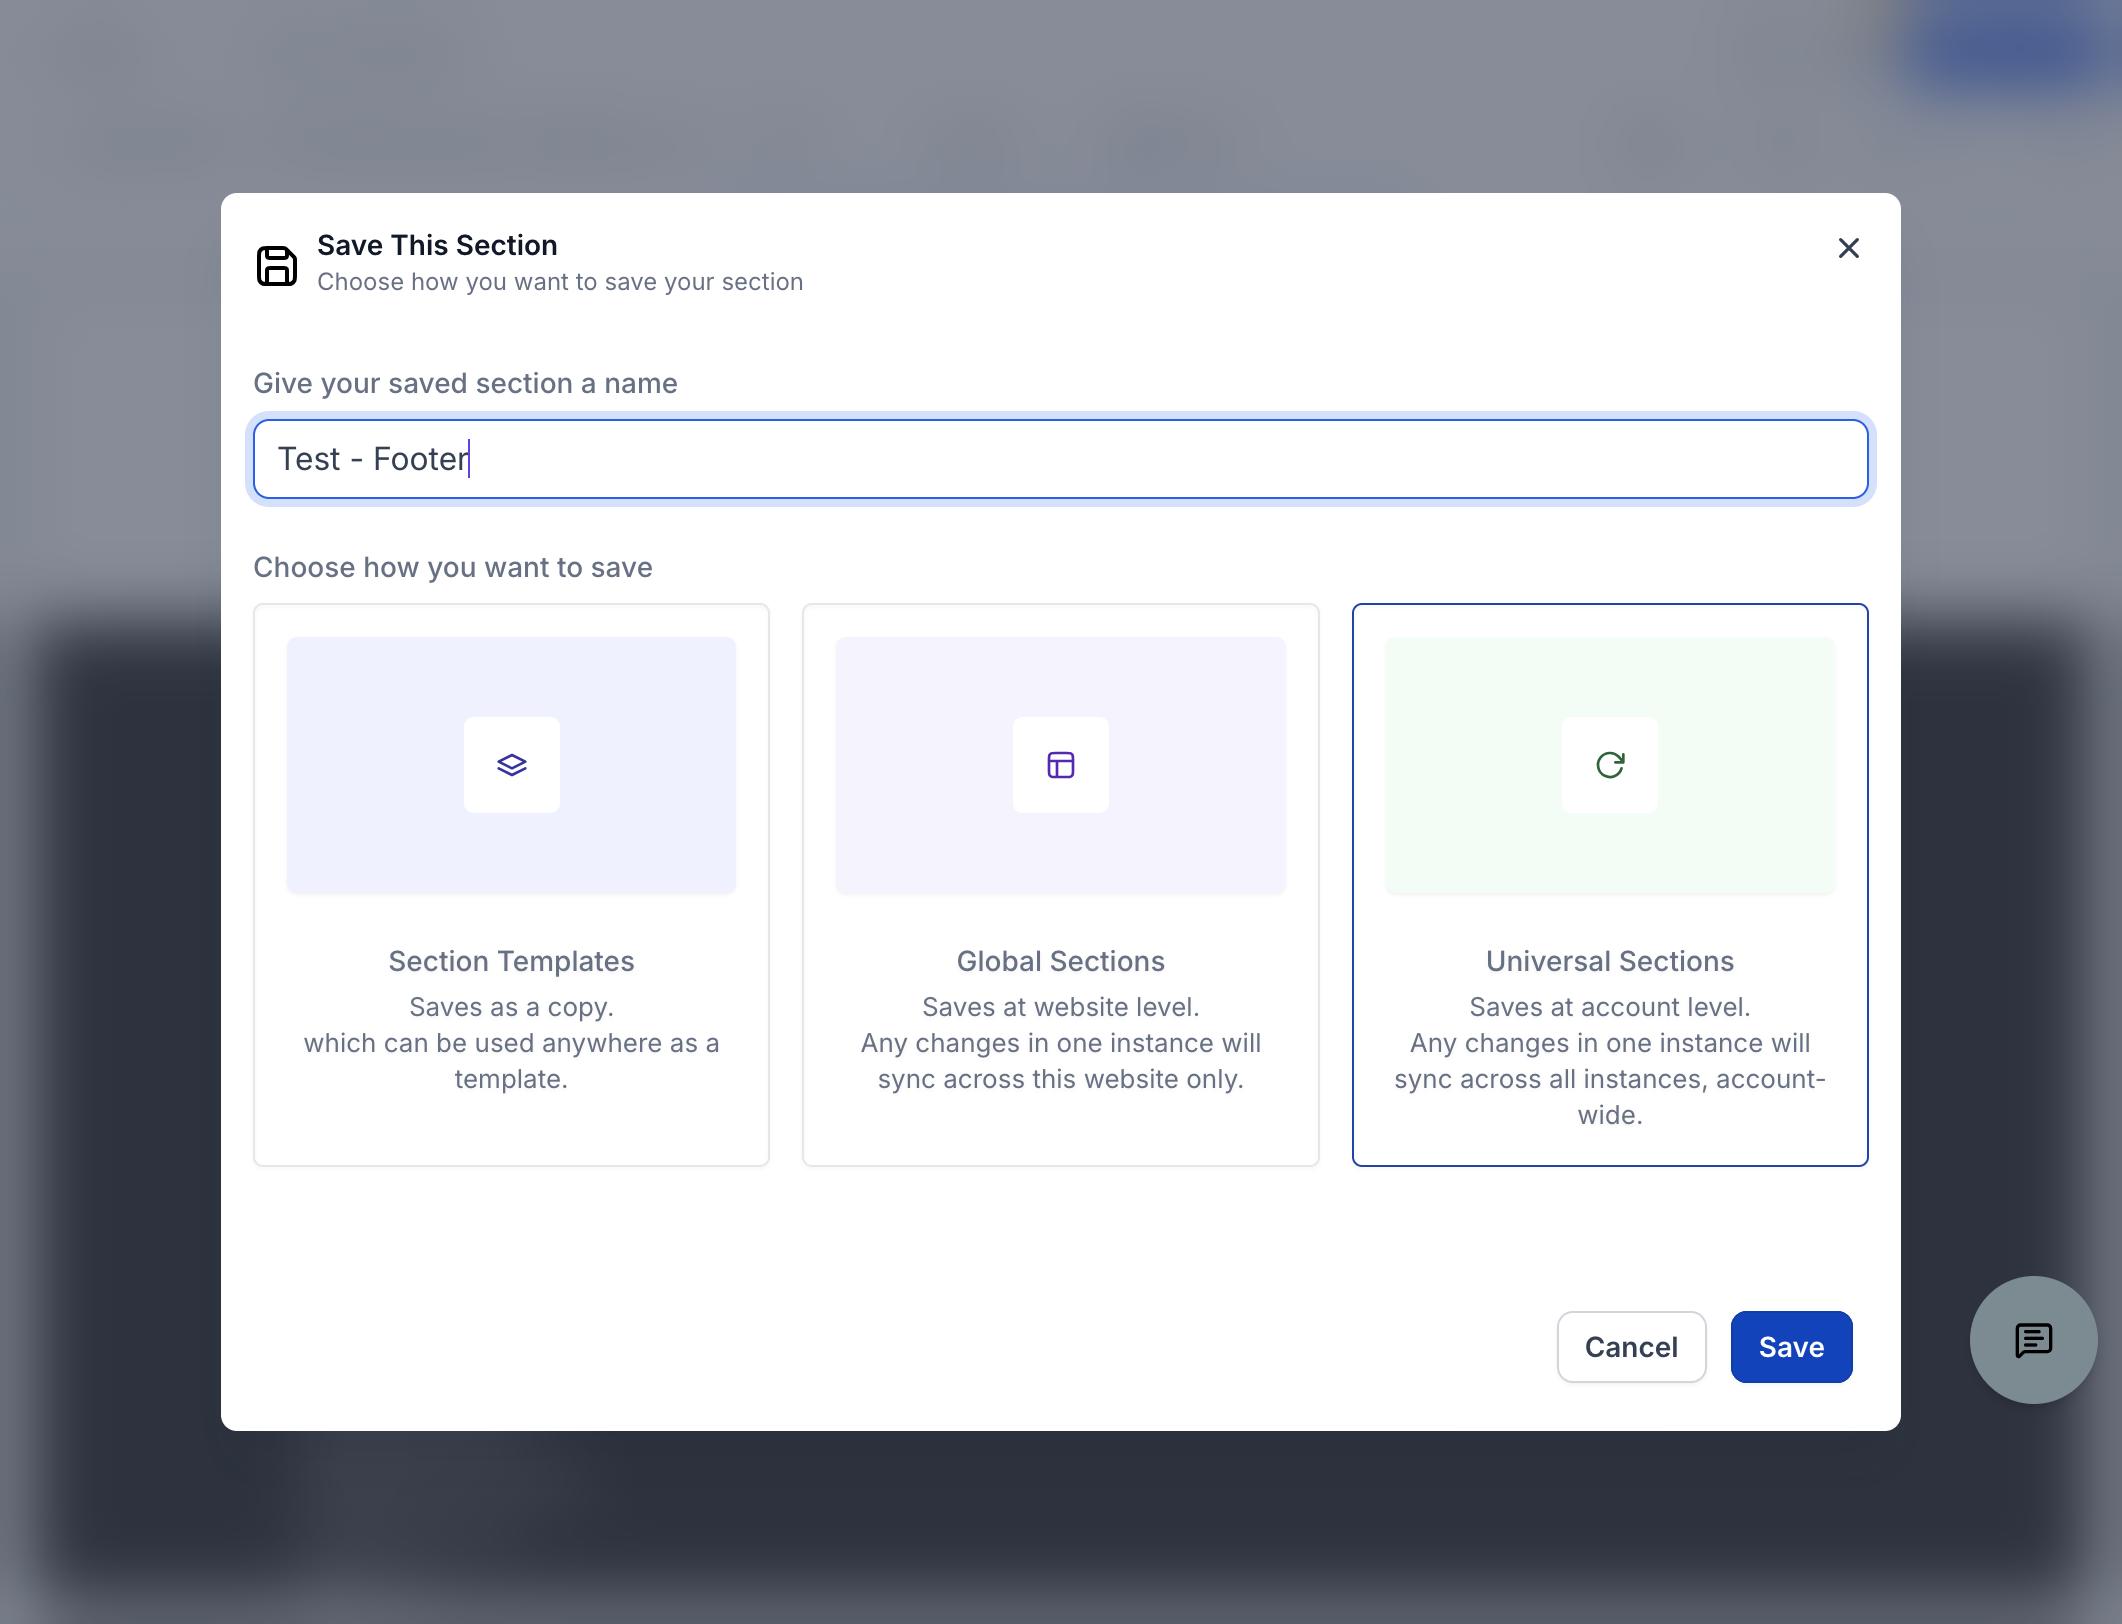
Task: Click the 'Save This Section' heading
Action: click(437, 245)
